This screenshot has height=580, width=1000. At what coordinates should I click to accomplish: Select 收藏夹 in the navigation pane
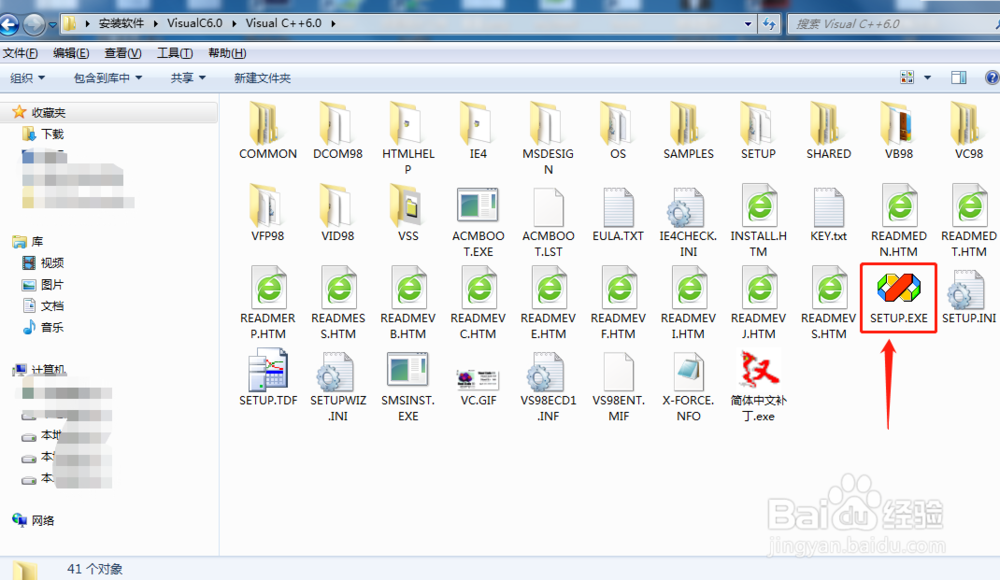pos(48,112)
